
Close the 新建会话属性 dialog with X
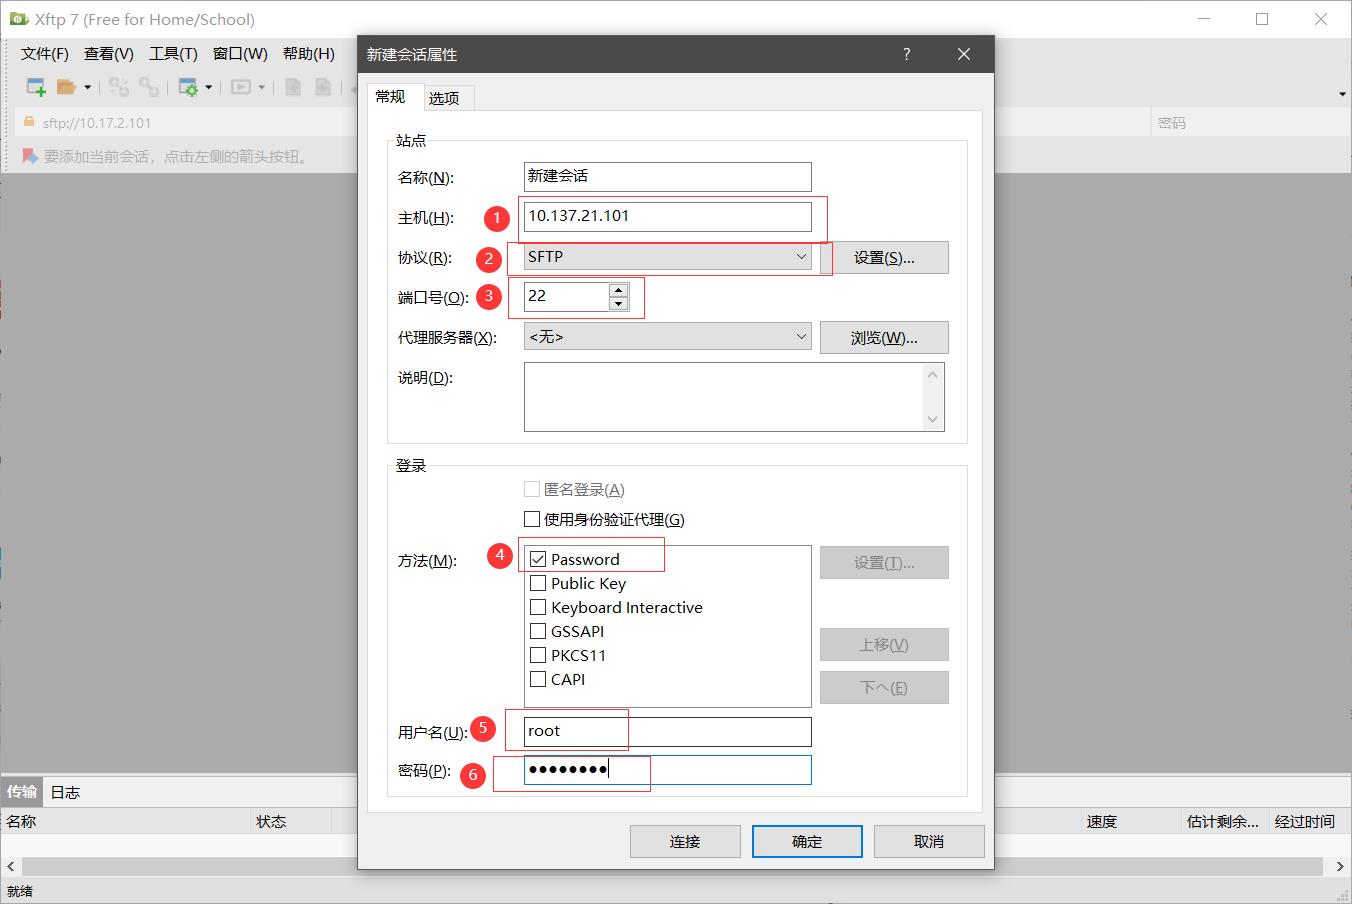click(x=964, y=54)
